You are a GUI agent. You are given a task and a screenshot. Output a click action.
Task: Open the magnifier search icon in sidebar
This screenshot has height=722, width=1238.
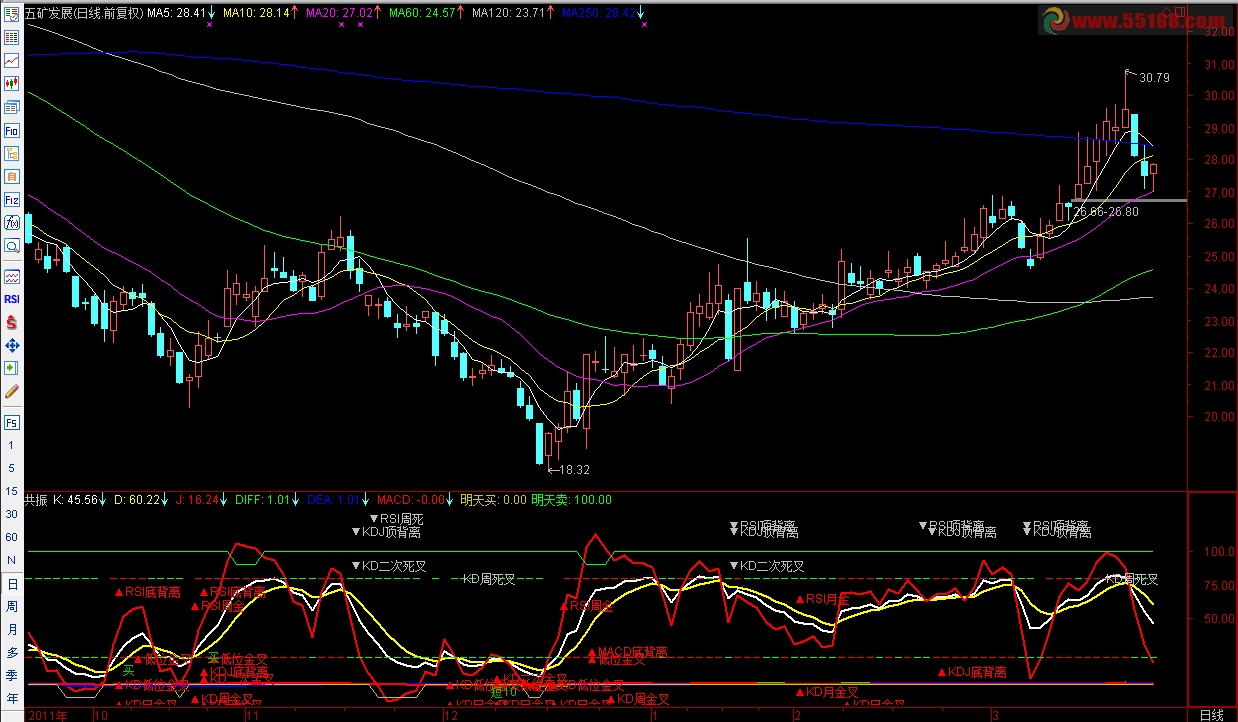pos(12,246)
